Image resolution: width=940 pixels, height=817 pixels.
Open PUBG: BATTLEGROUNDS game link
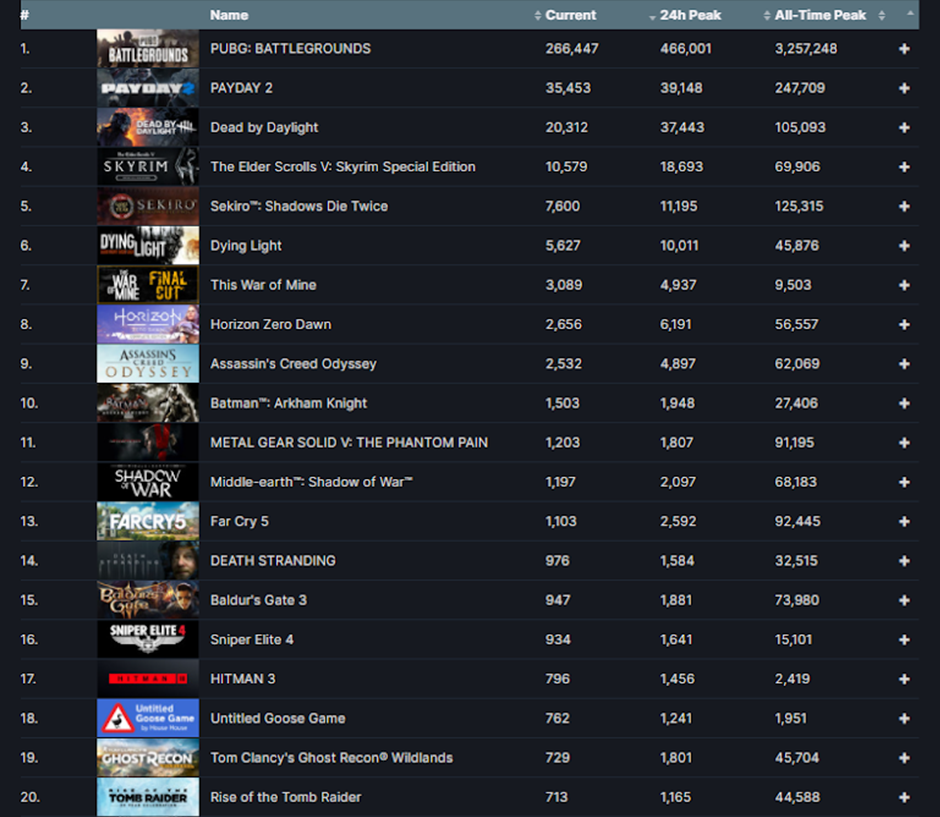[290, 49]
